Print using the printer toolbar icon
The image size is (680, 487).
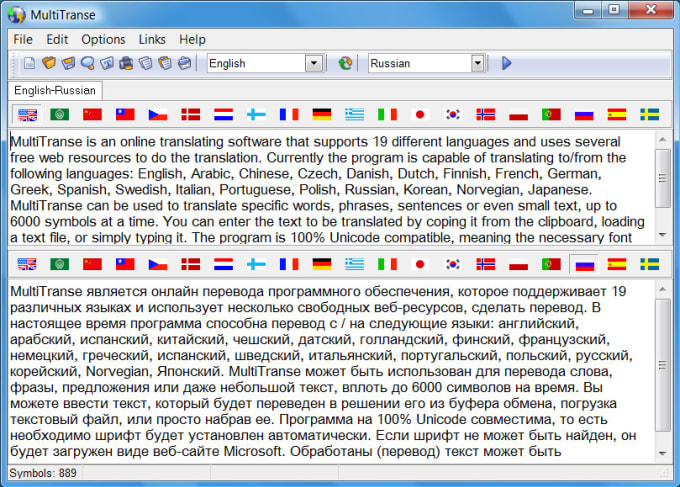point(126,63)
